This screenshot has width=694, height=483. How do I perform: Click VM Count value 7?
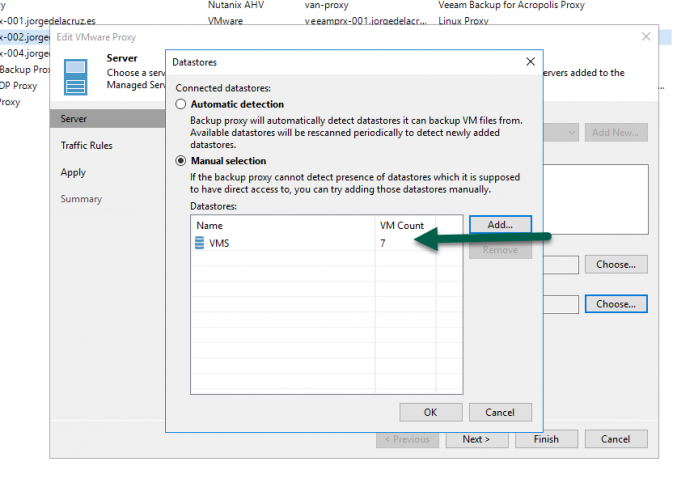383,243
